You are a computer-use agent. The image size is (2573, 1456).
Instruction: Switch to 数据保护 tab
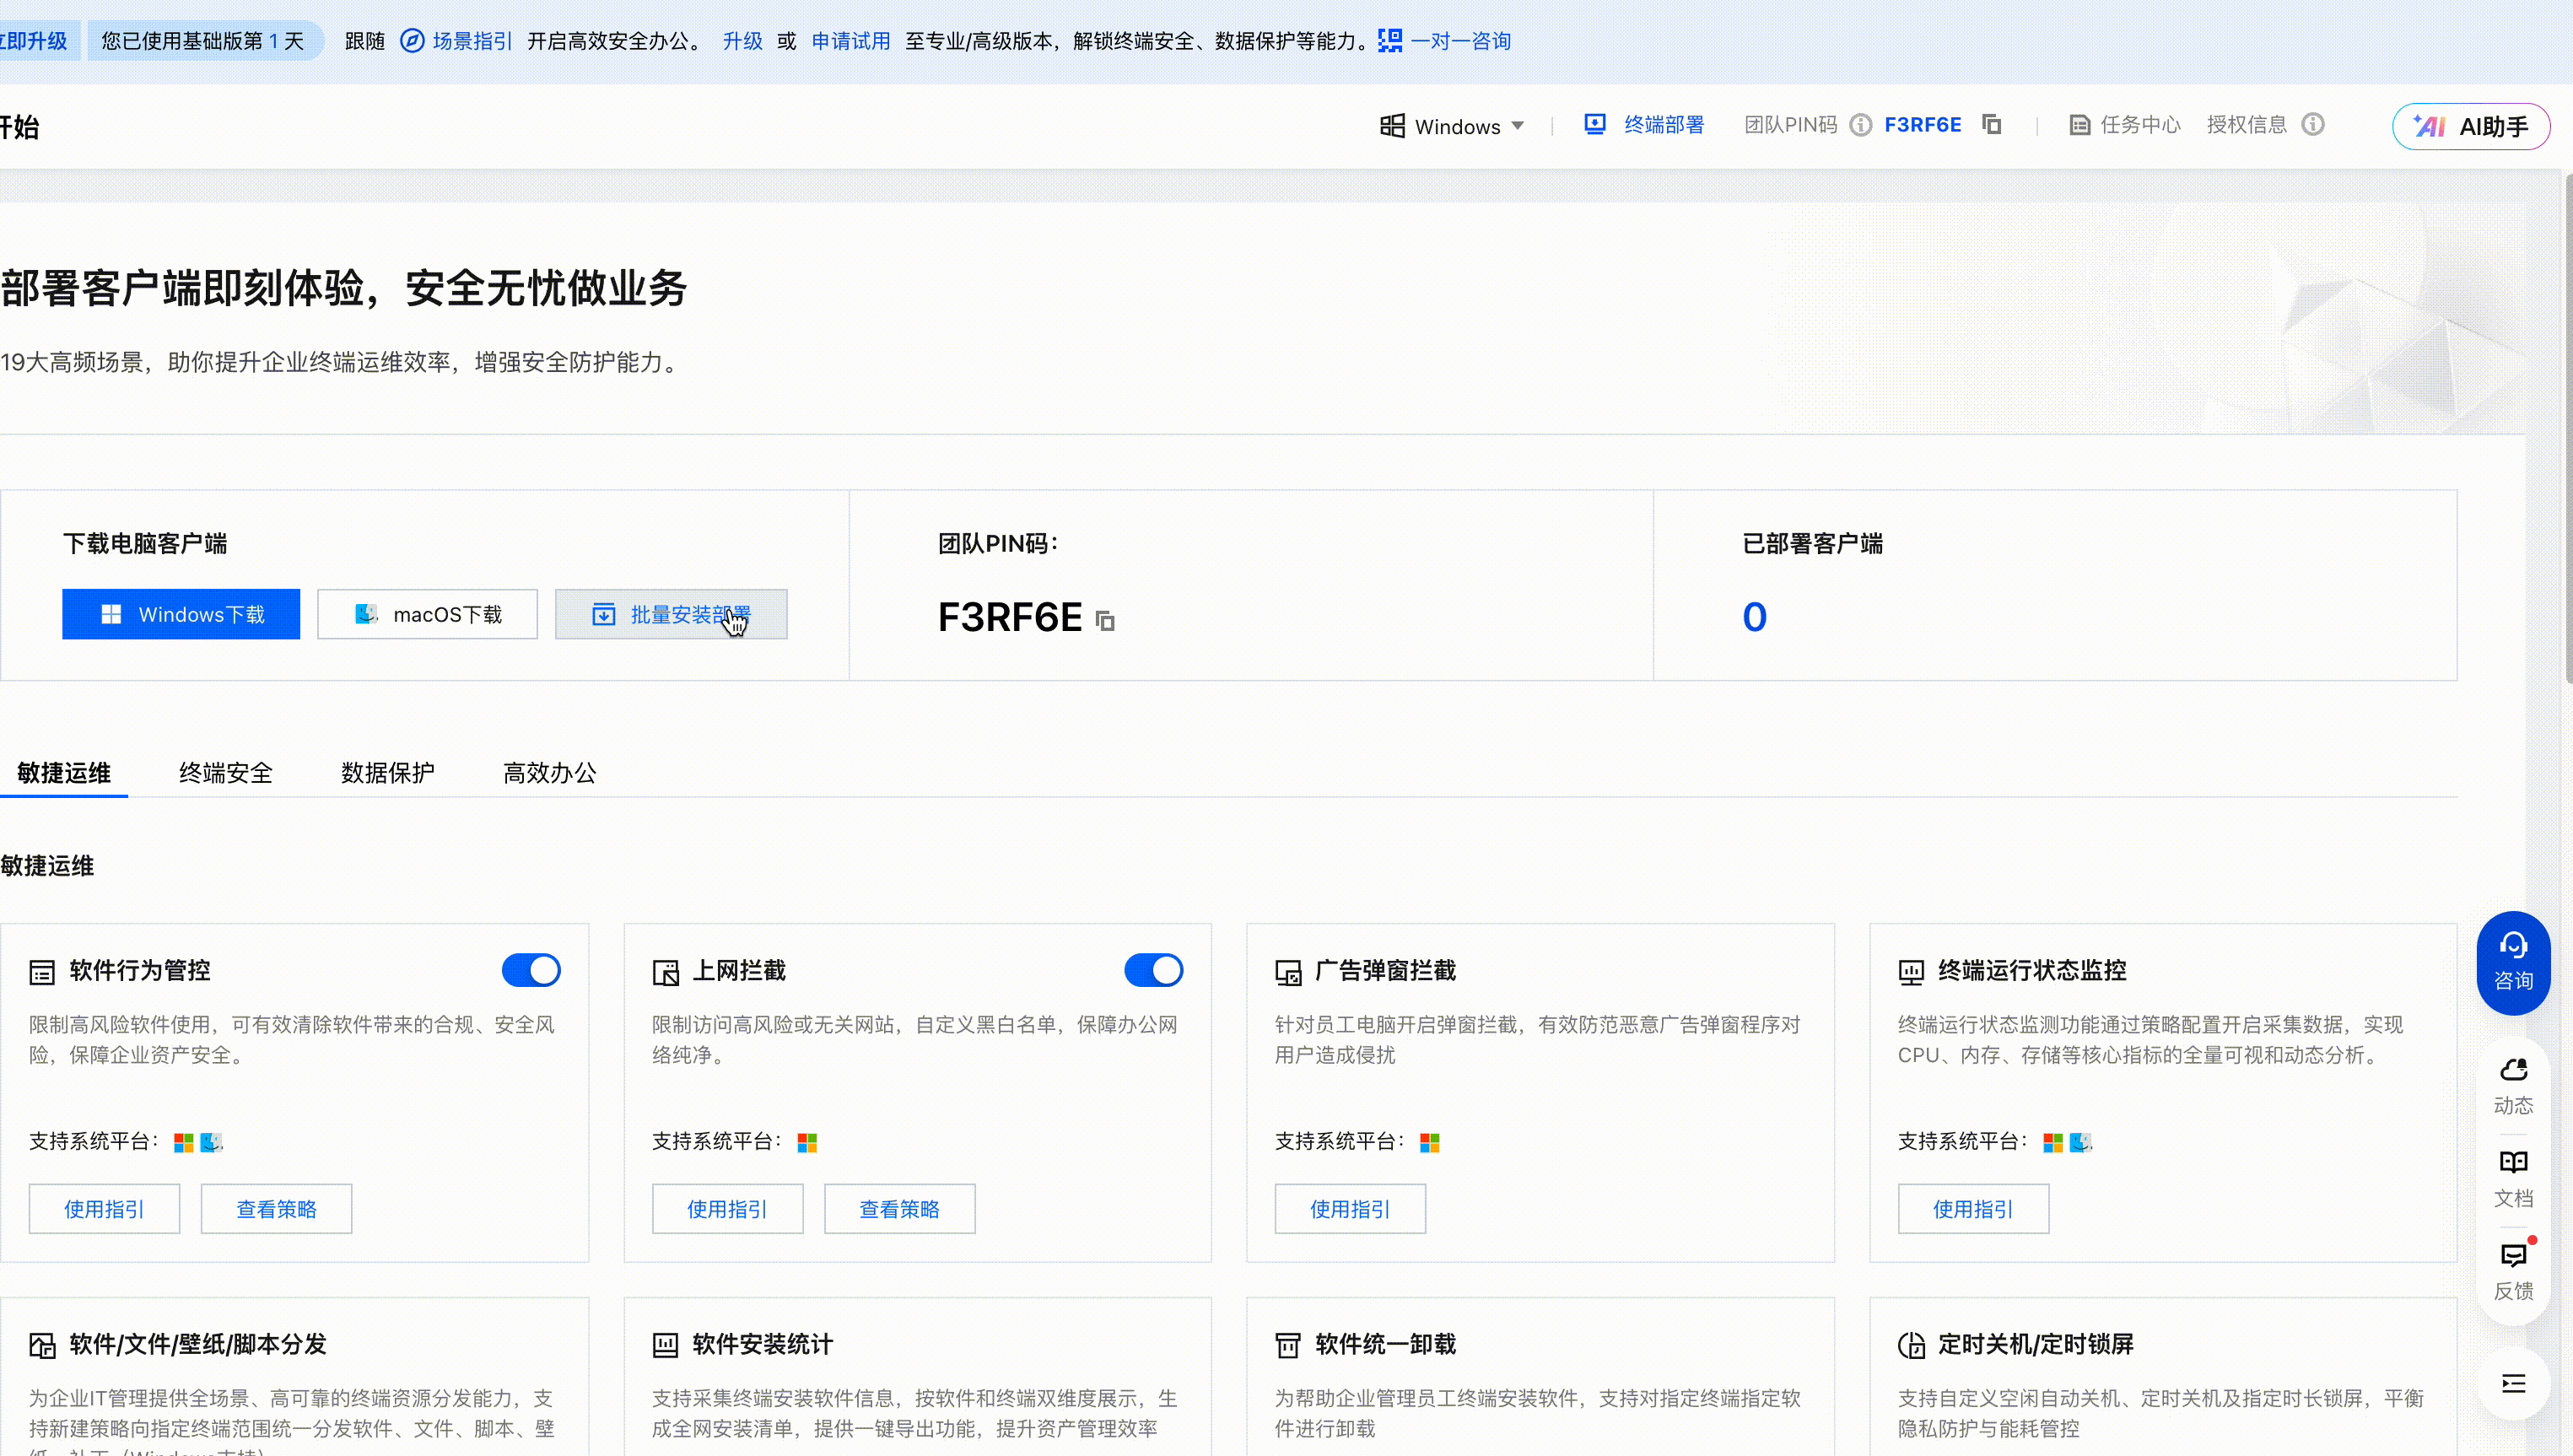click(x=388, y=772)
